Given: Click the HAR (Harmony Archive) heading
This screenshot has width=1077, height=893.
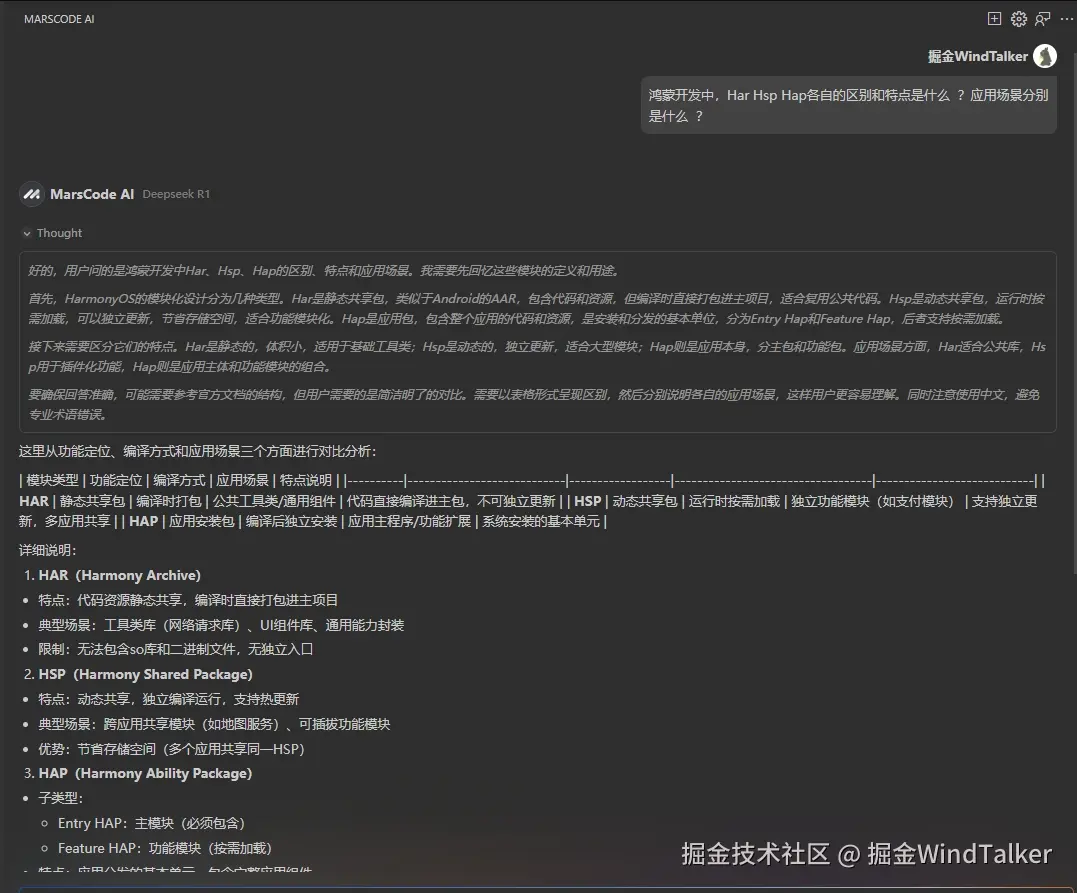Looking at the screenshot, I should (x=120, y=576).
